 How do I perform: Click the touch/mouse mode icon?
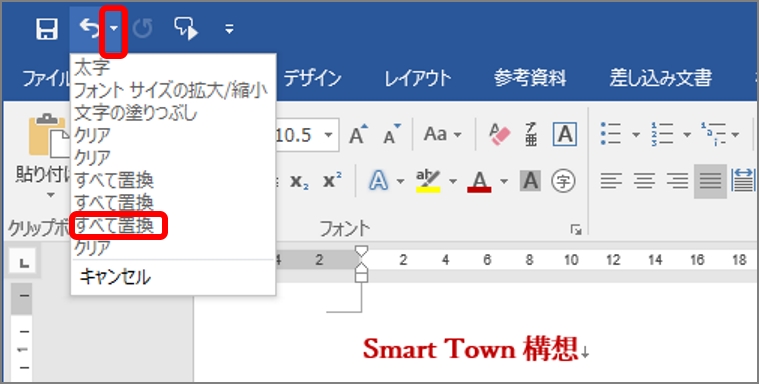pos(186,29)
